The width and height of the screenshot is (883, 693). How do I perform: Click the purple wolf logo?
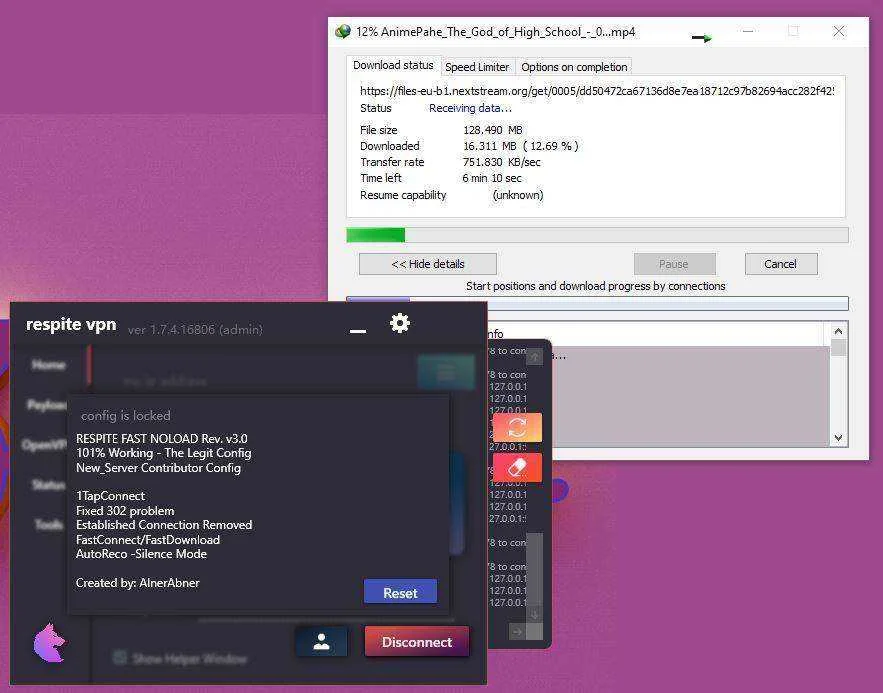point(50,642)
